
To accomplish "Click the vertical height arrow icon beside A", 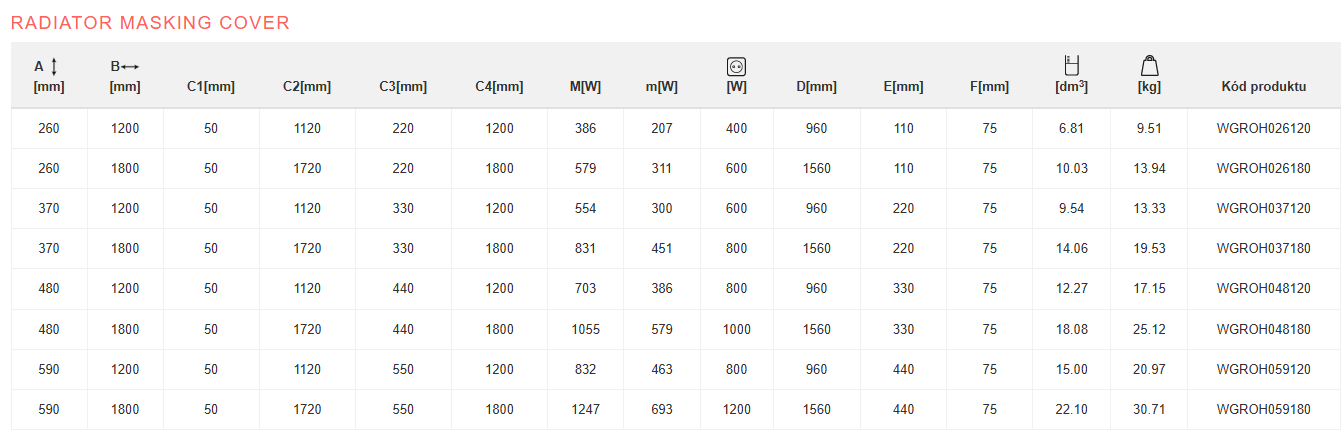I will click(x=54, y=66).
